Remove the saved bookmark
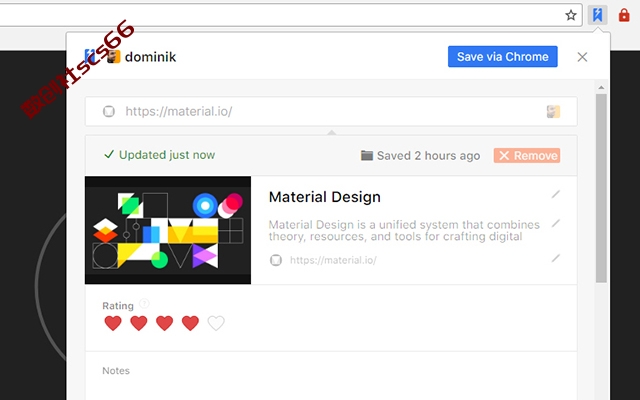This screenshot has width=640, height=400. click(527, 156)
